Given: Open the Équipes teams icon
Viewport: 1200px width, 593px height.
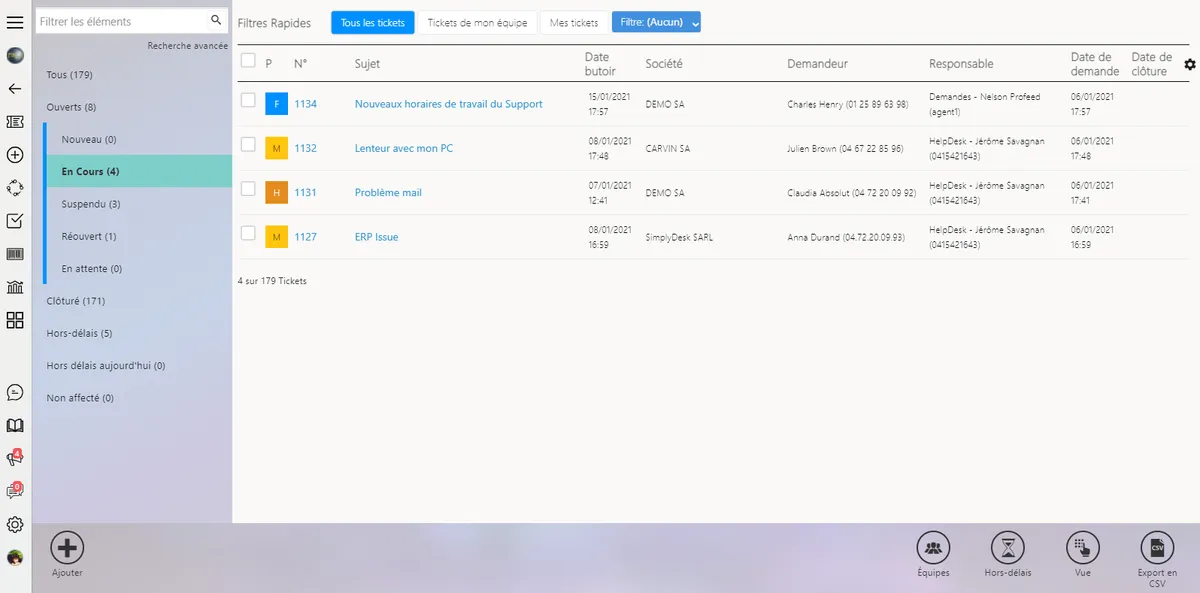Looking at the screenshot, I should coord(933,548).
